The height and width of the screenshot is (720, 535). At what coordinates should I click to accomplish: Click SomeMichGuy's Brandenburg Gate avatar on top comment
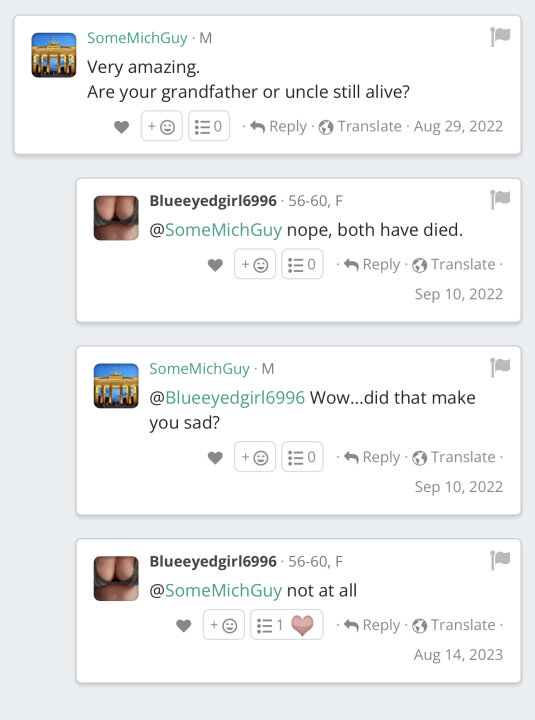pyautogui.click(x=54, y=55)
